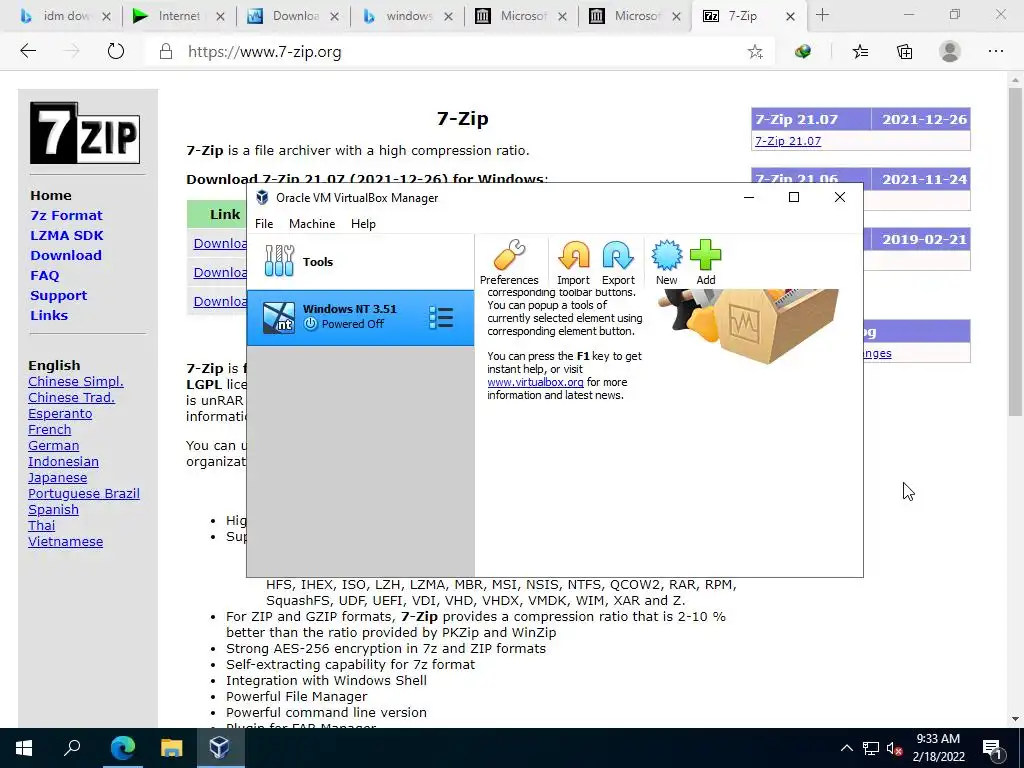Viewport: 1024px width, 768px height.
Task: Open a new browser tab
Action: tap(822, 16)
